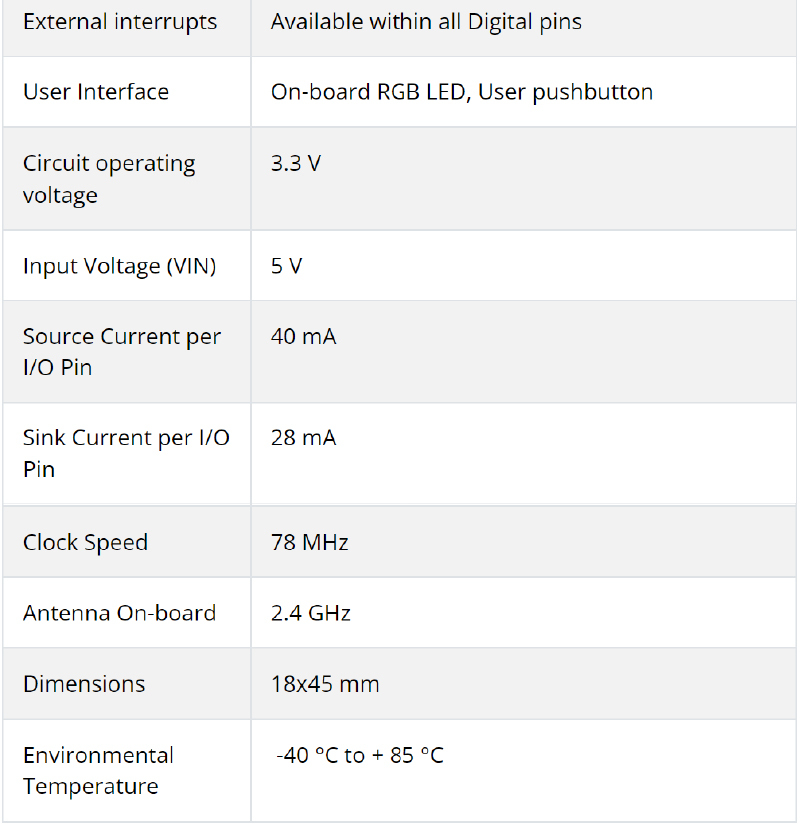800x824 pixels.
Task: Select the "28 mA" sink current value
Action: coord(303,438)
